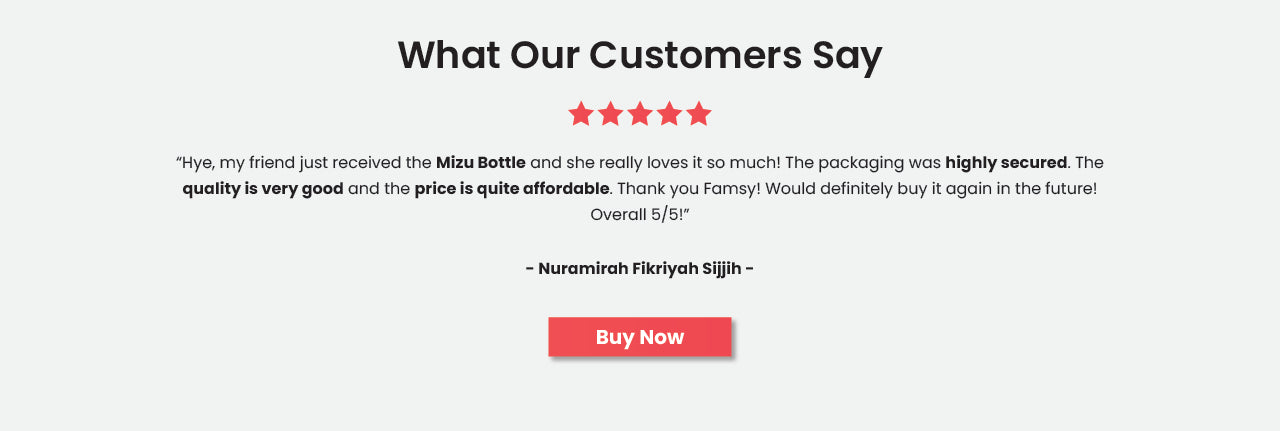Click reviewer name Nuramirah Fikriyah Sijjih

pos(639,268)
